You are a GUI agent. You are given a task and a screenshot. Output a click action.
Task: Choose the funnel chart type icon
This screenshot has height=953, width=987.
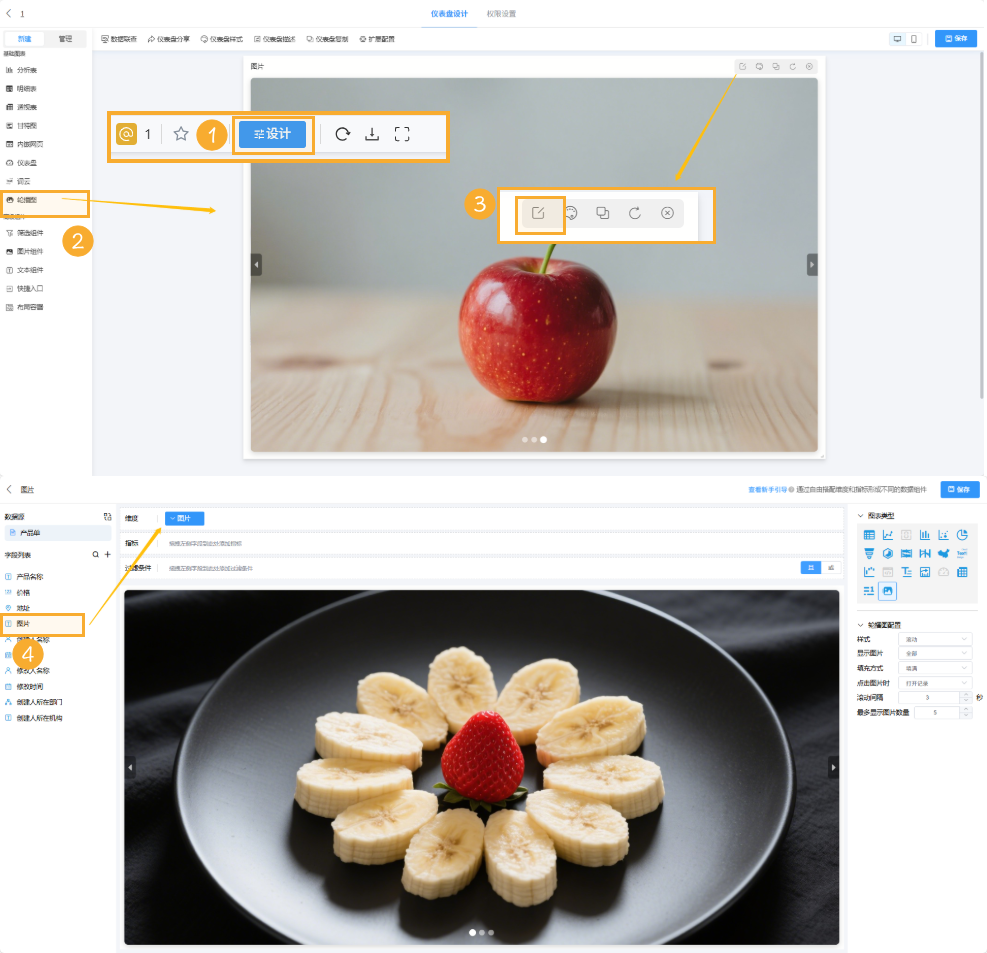[869, 554]
